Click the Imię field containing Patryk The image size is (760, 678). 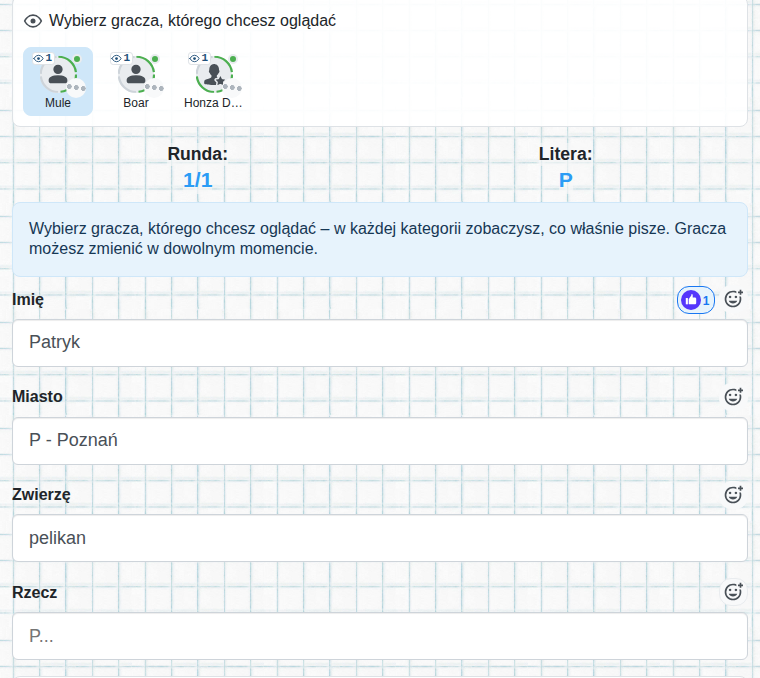380,343
